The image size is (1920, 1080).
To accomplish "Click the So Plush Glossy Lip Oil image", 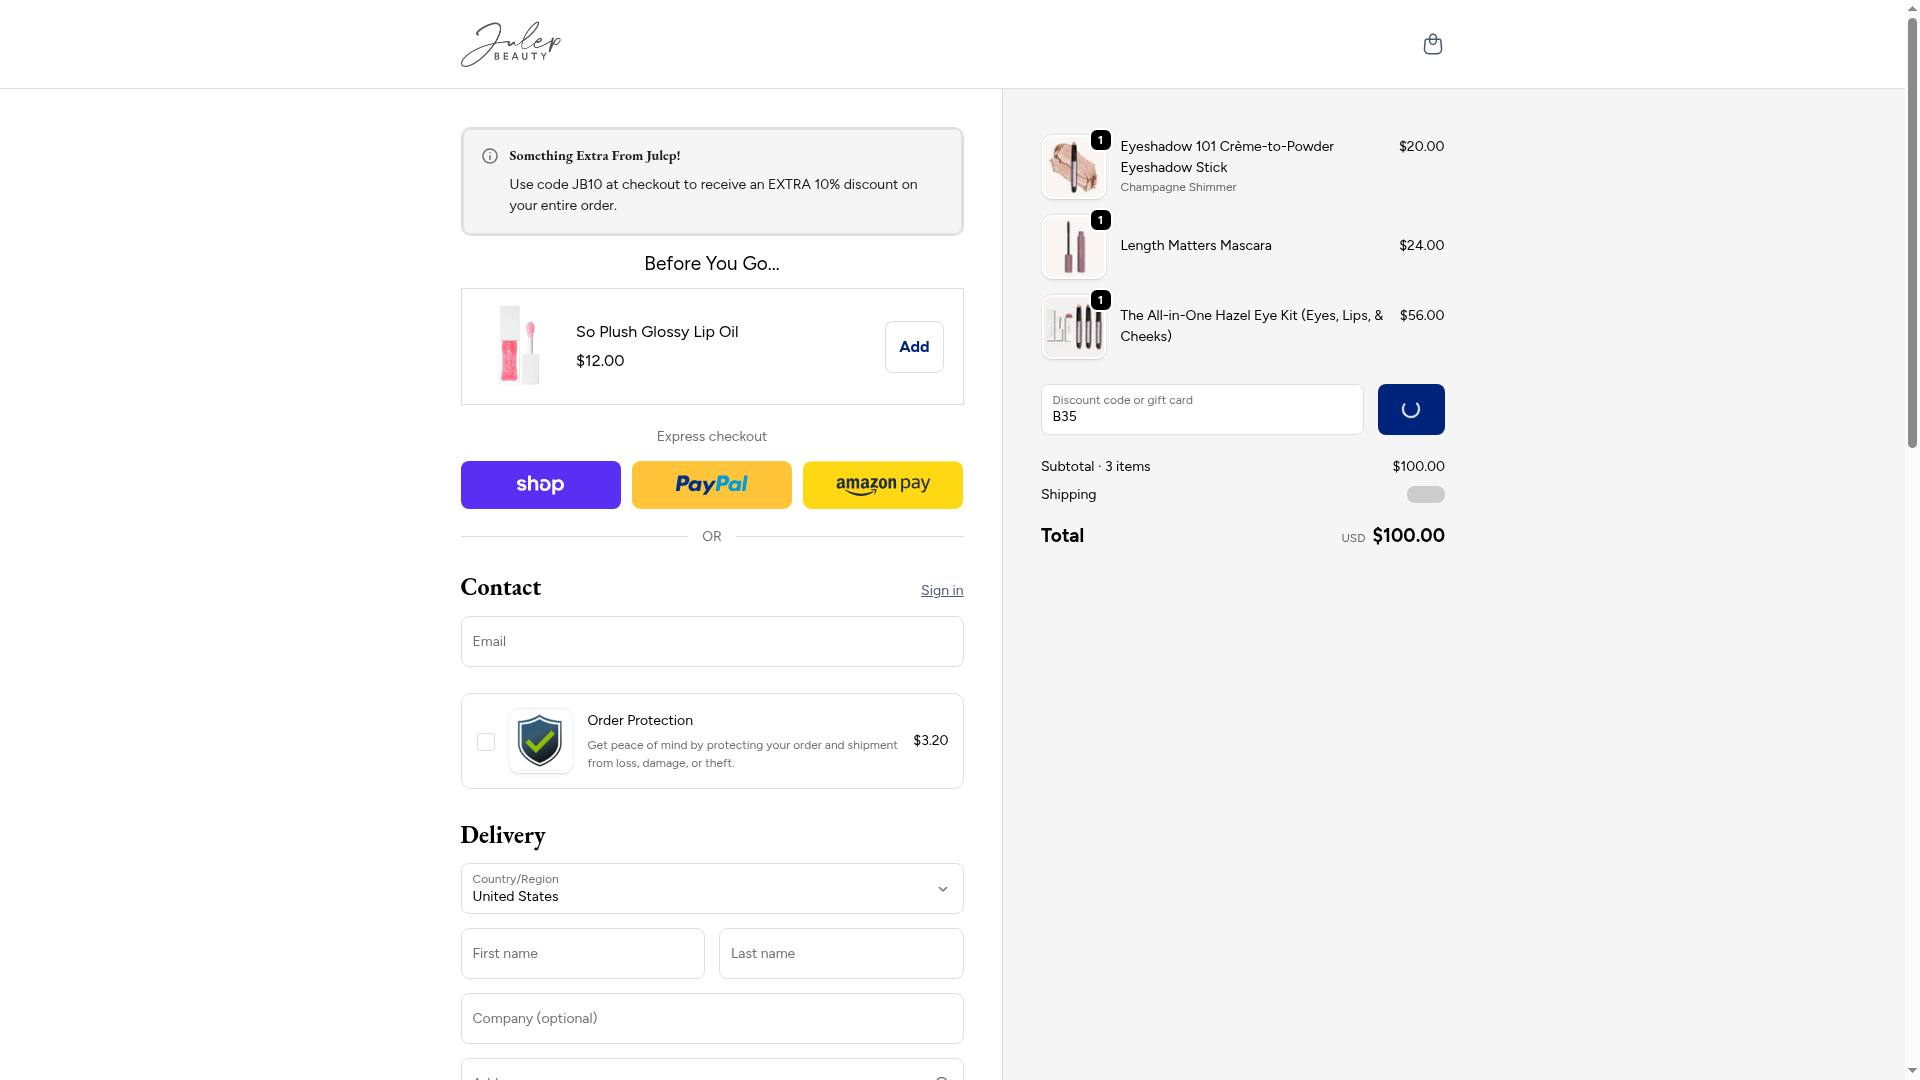I will pos(519,346).
